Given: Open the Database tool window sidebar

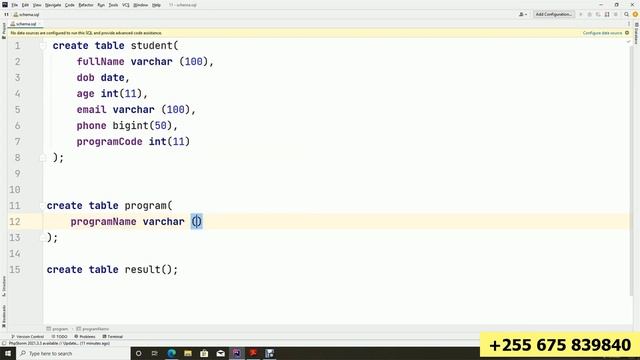Looking at the screenshot, I should point(636,33).
